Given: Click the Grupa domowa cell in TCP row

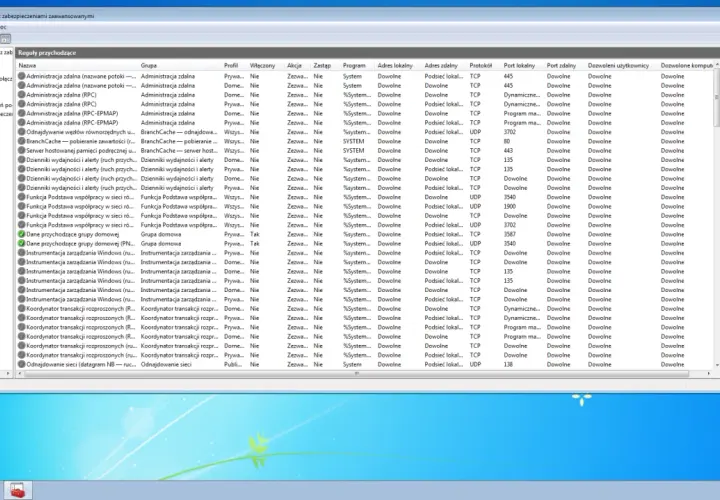Looking at the screenshot, I should (161, 234).
